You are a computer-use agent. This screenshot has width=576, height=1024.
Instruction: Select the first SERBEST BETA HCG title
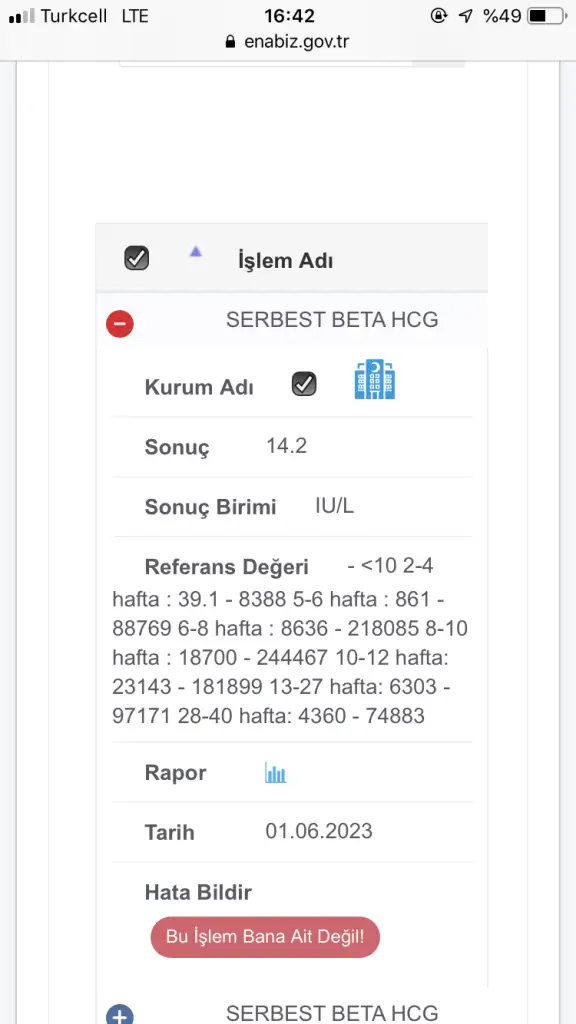(x=332, y=320)
